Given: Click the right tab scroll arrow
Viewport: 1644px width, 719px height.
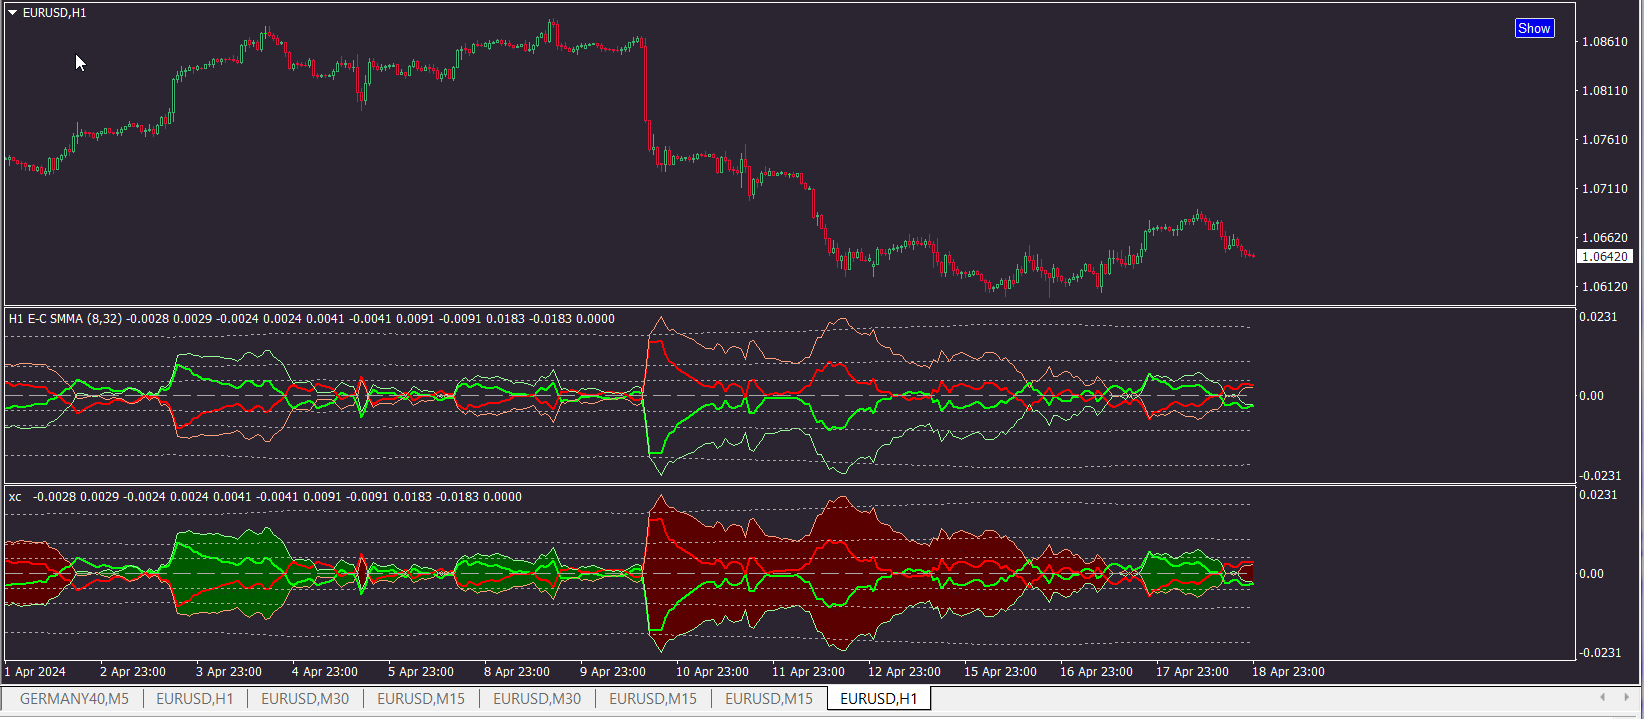Looking at the screenshot, I should pyautogui.click(x=1628, y=697).
